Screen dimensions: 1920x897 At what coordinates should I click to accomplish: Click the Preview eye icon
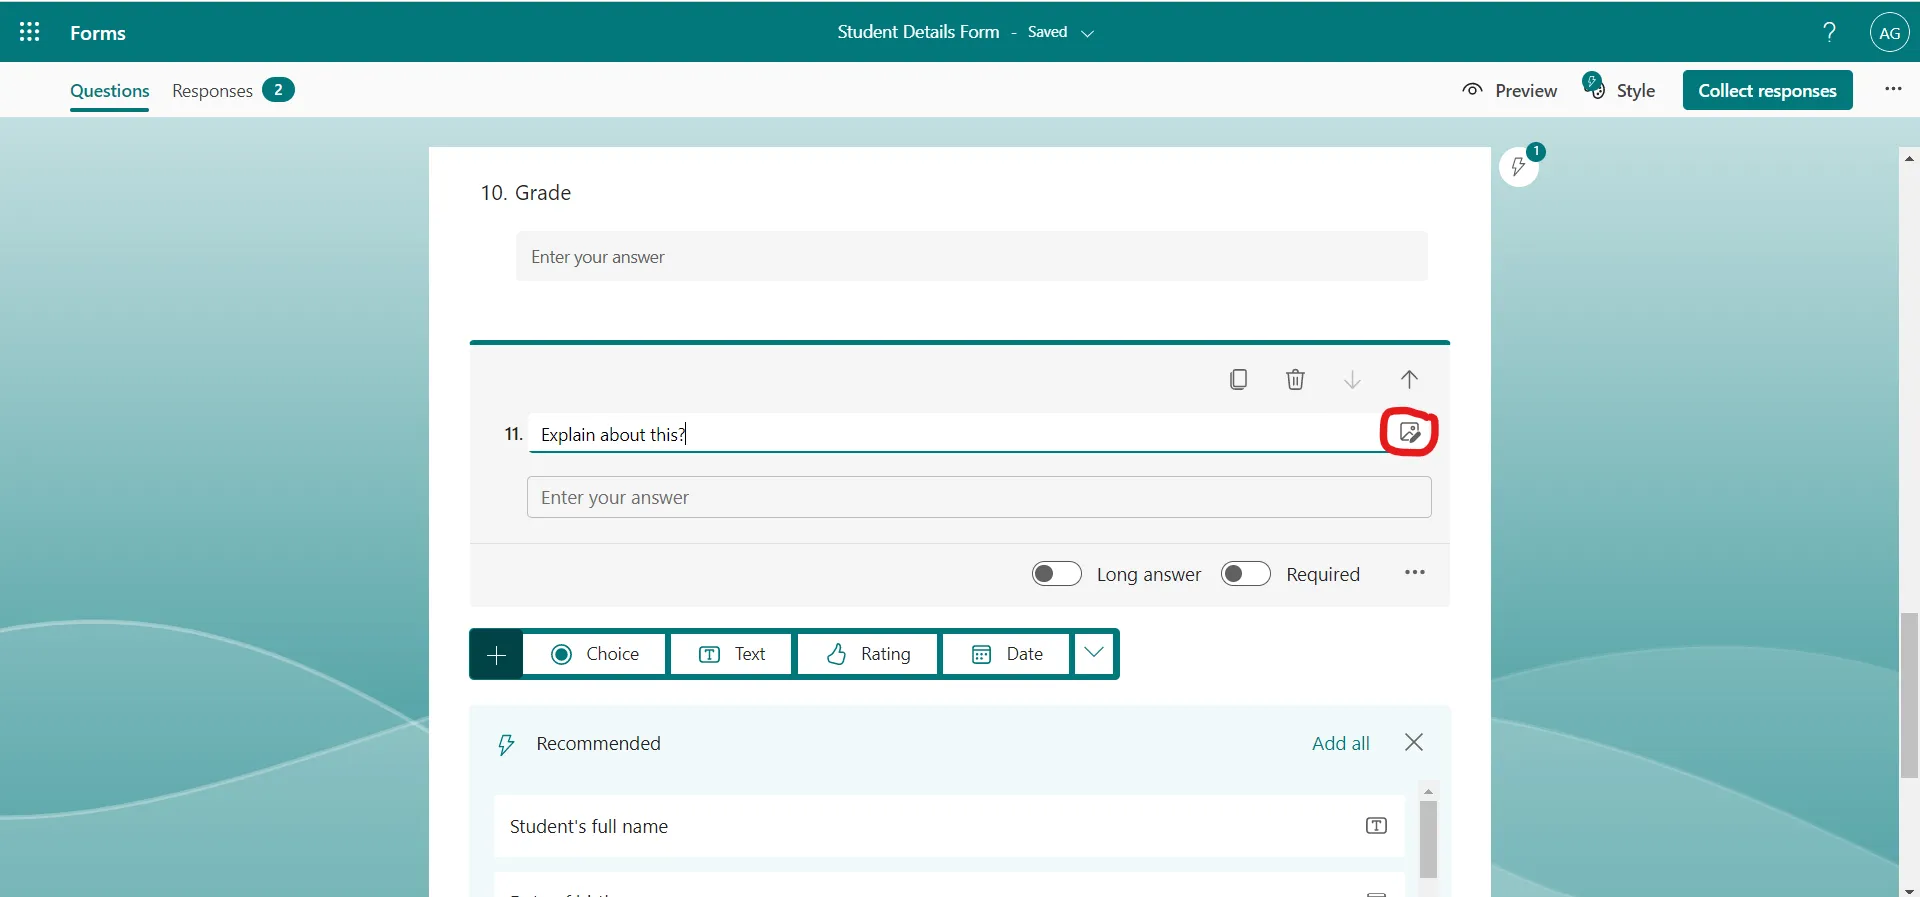click(x=1472, y=90)
